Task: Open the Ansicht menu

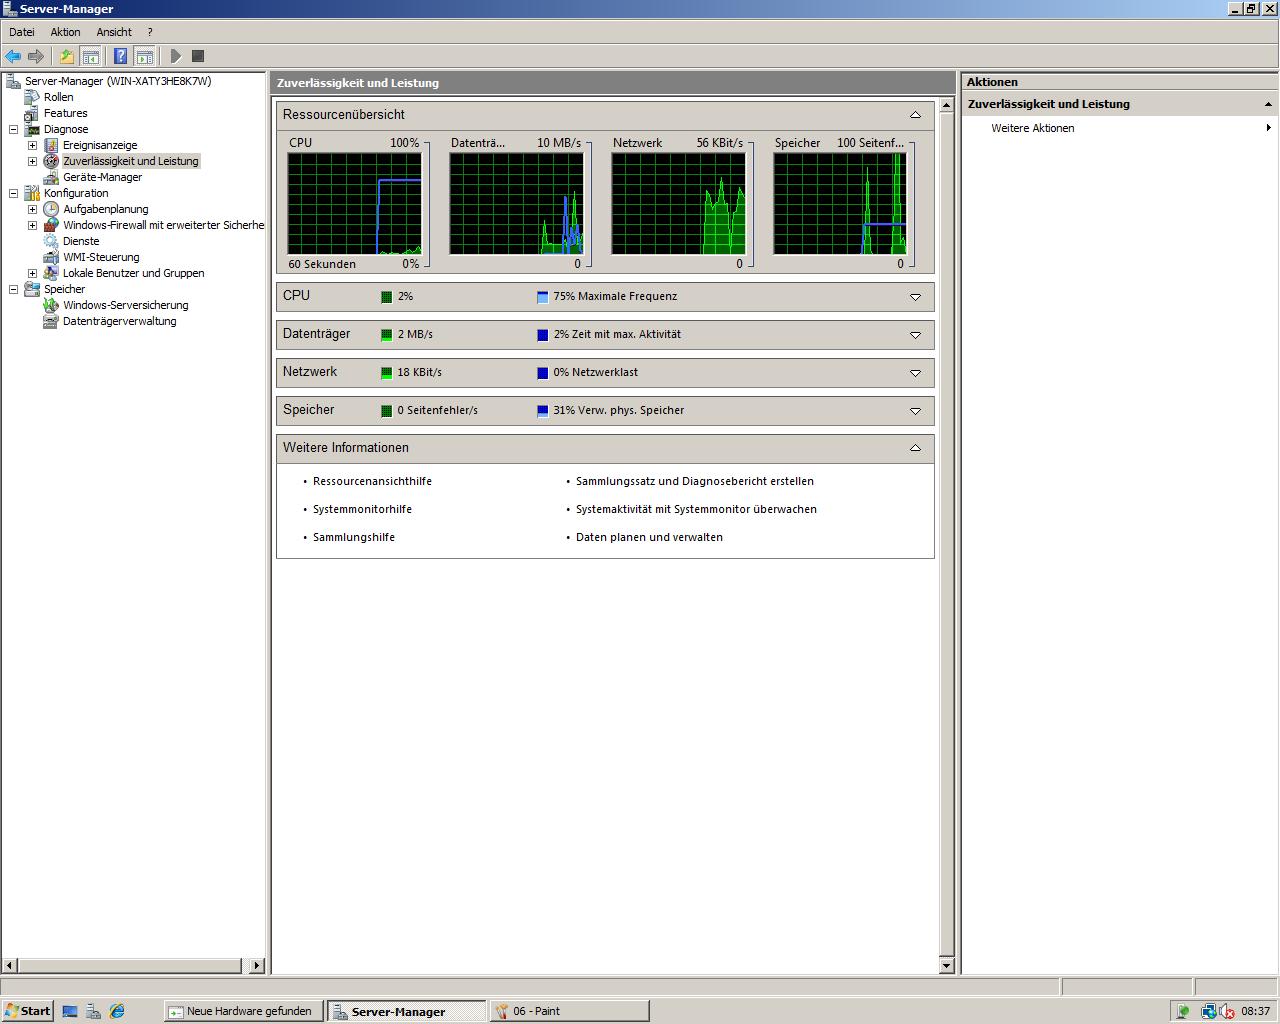Action: pos(114,32)
